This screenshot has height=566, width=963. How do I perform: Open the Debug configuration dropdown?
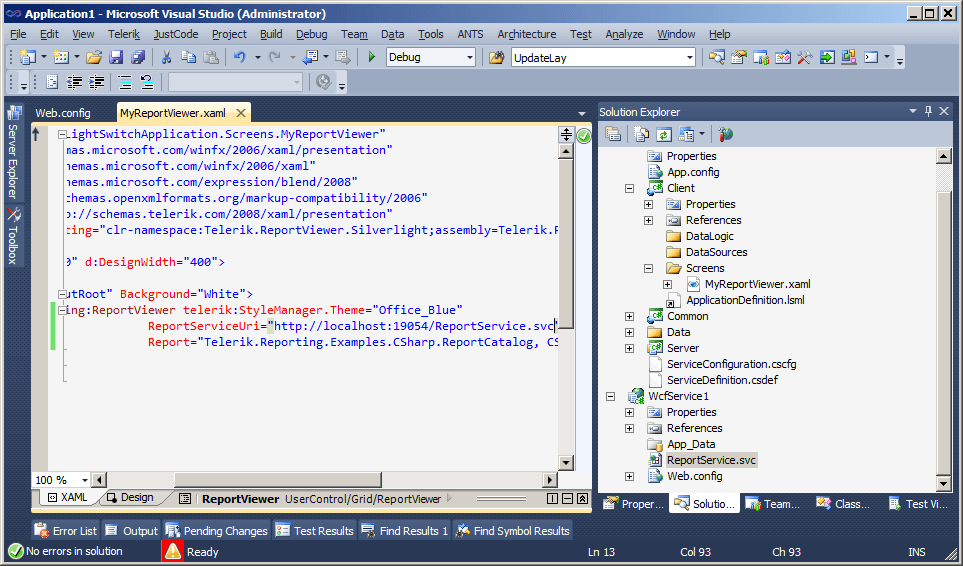469,57
